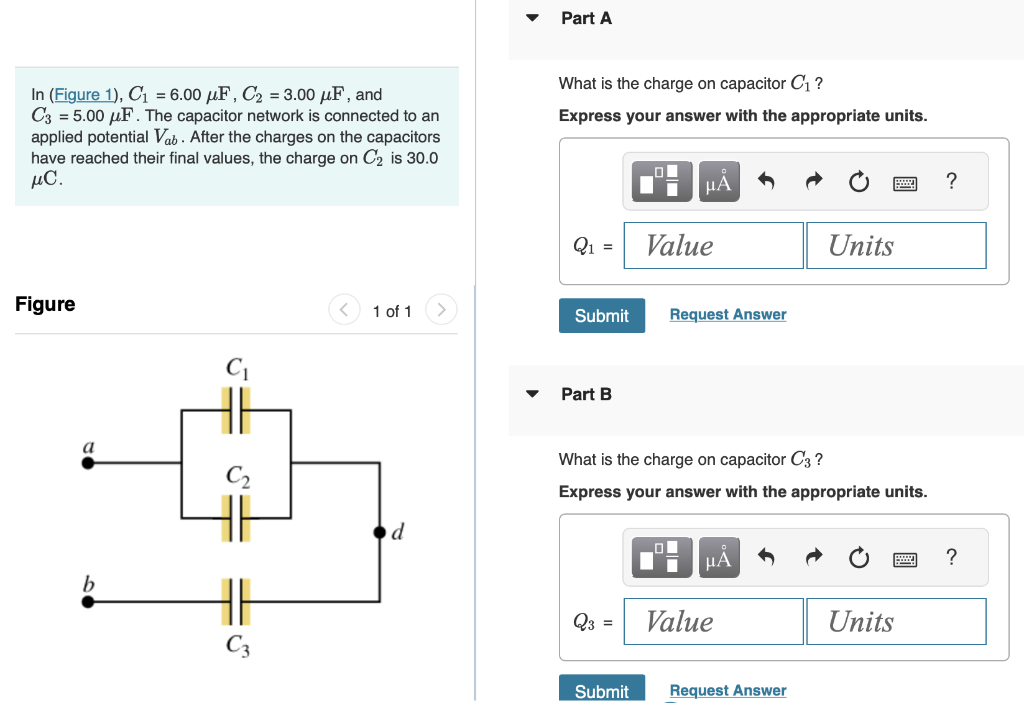Redo the entry in Part A

click(813, 181)
